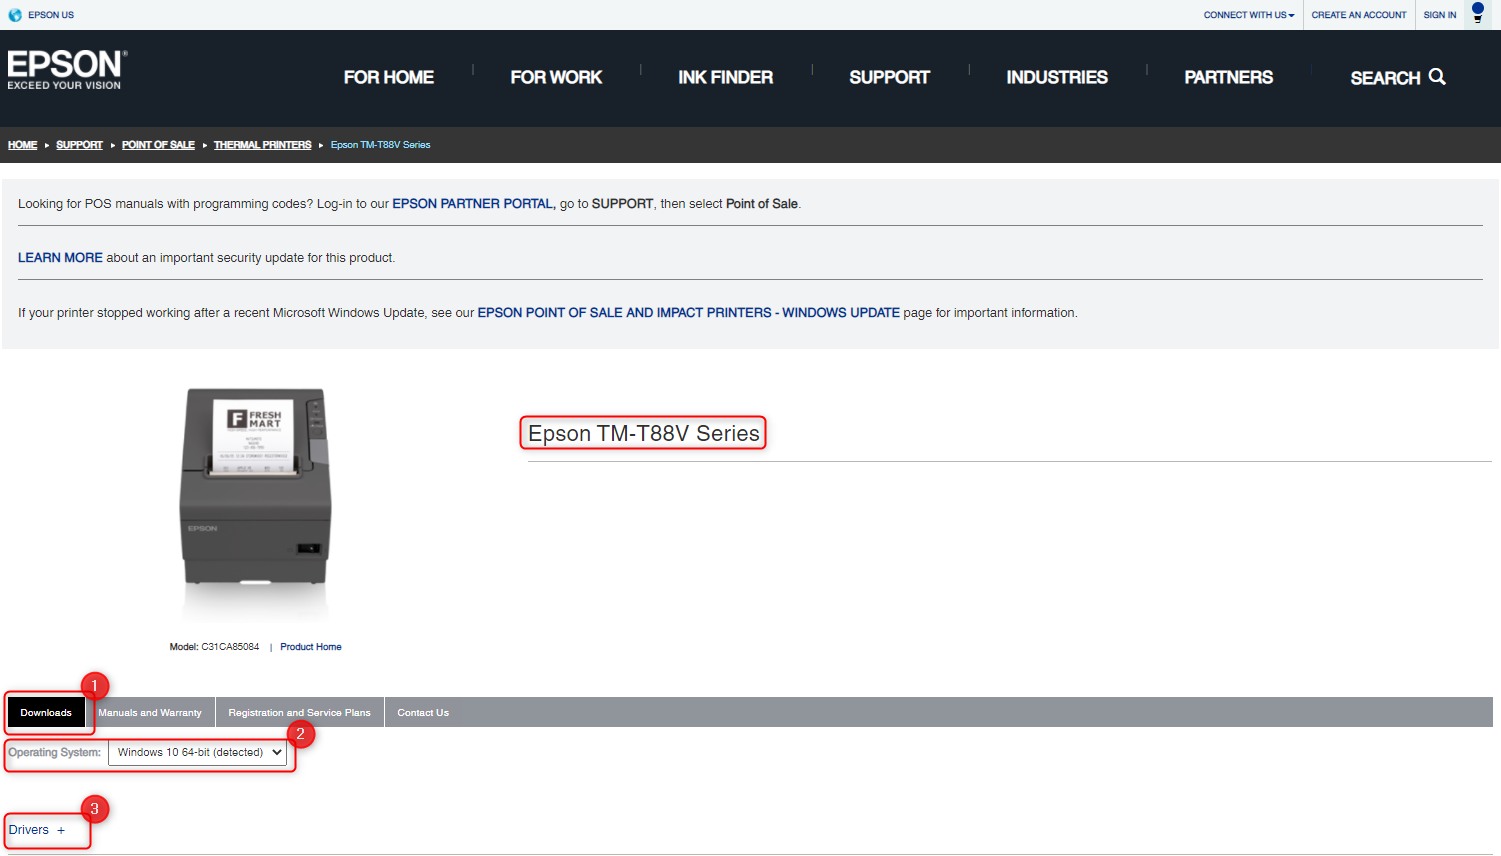
Task: Open the Ink Finder menu
Action: tap(726, 77)
